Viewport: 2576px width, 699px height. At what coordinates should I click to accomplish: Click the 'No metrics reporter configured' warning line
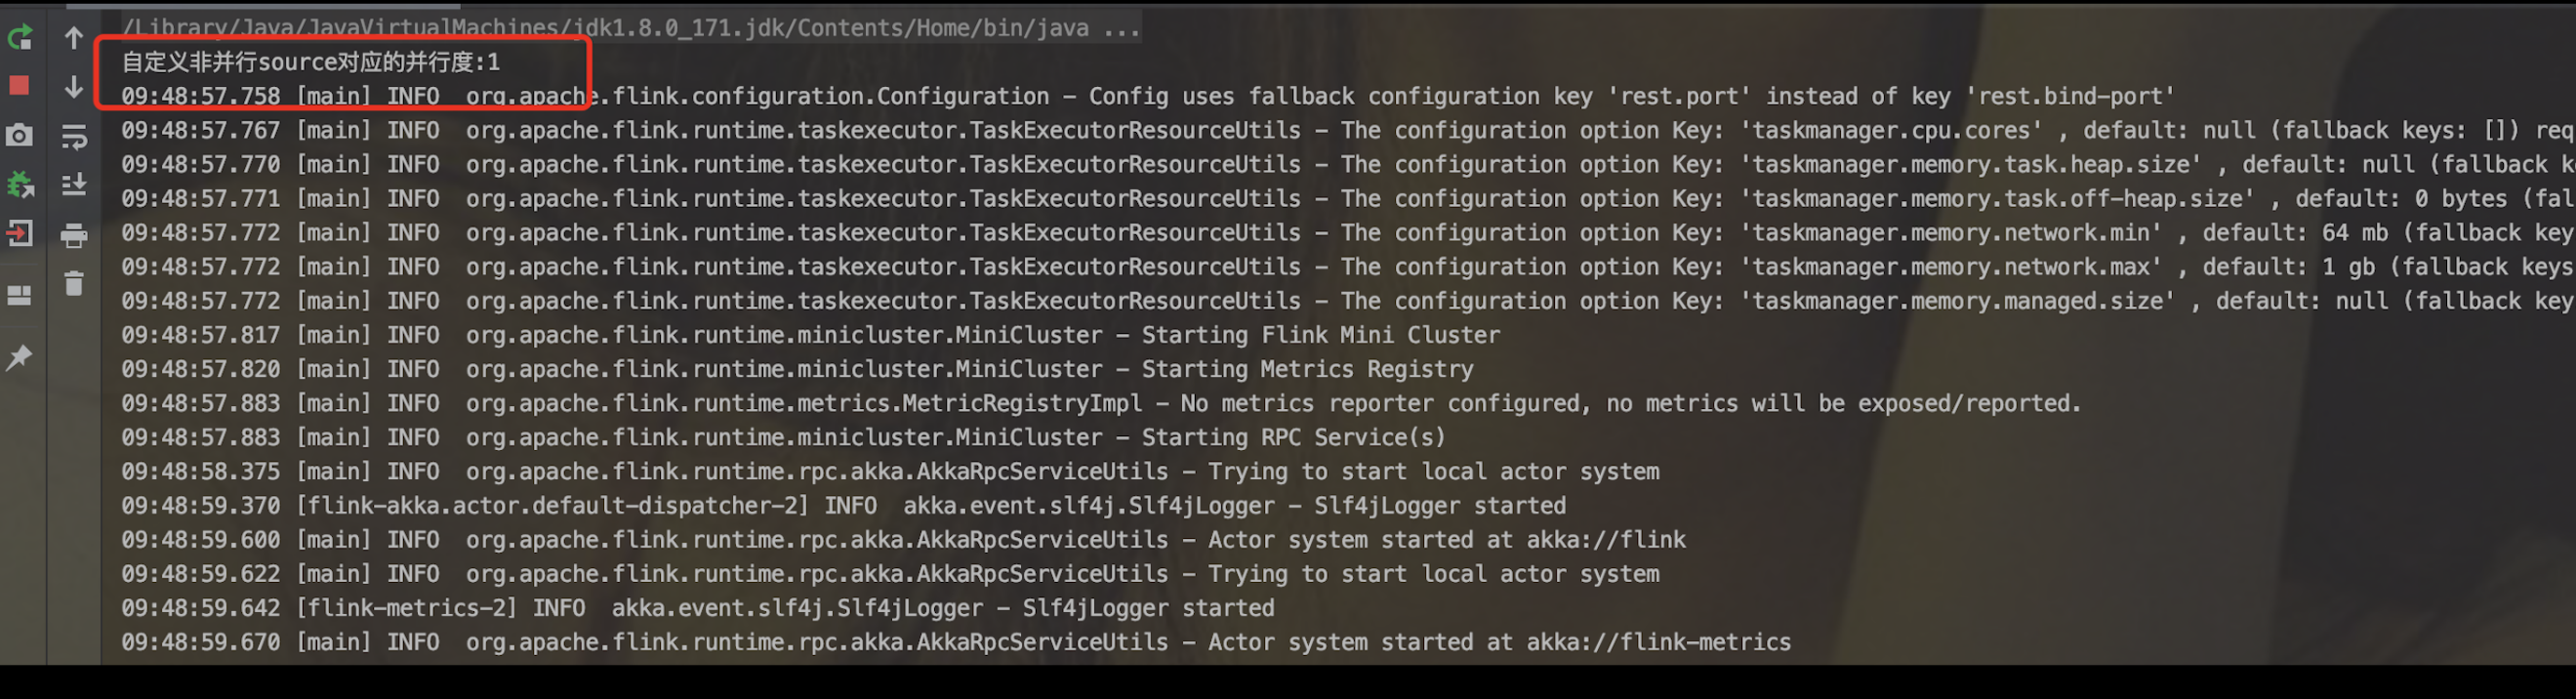1200,402
